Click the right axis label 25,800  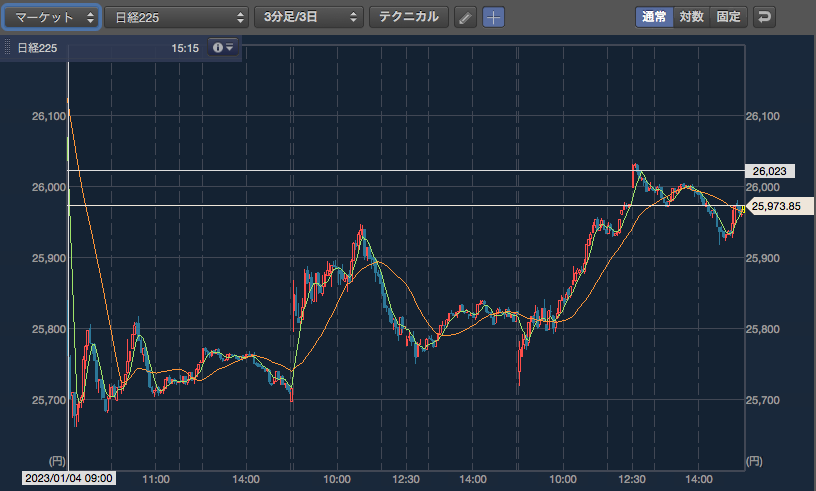click(763, 329)
